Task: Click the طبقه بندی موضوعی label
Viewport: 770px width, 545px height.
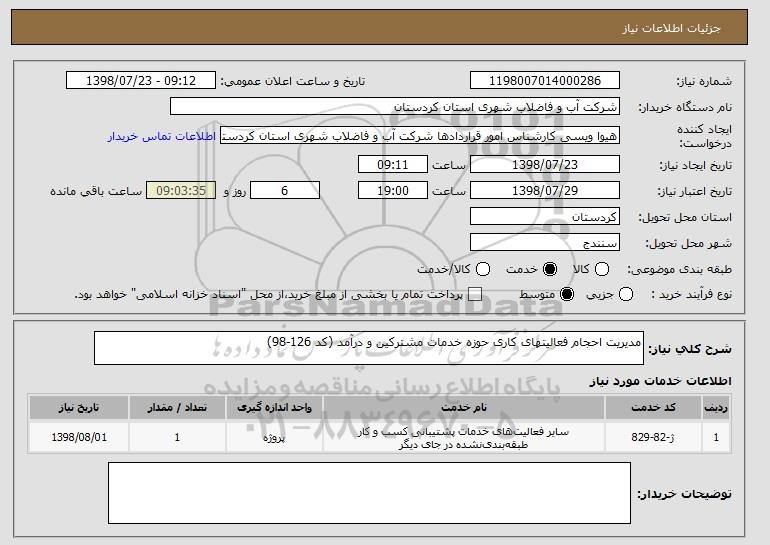Action: point(680,269)
